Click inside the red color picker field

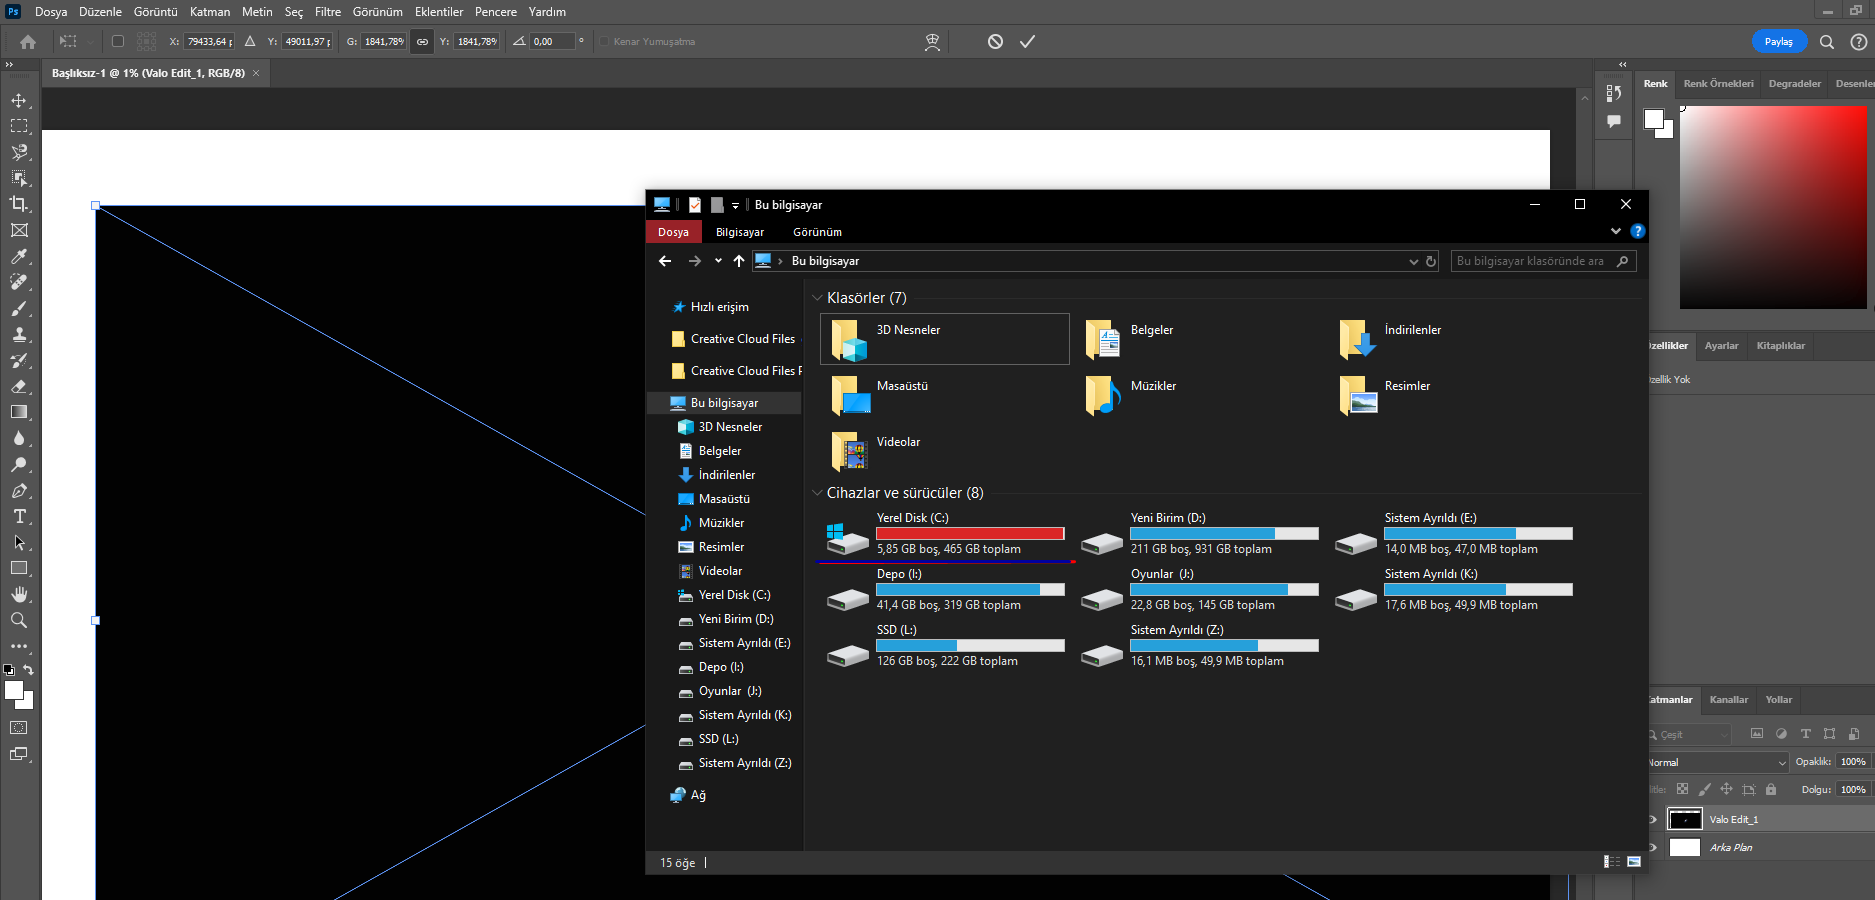tap(1772, 206)
